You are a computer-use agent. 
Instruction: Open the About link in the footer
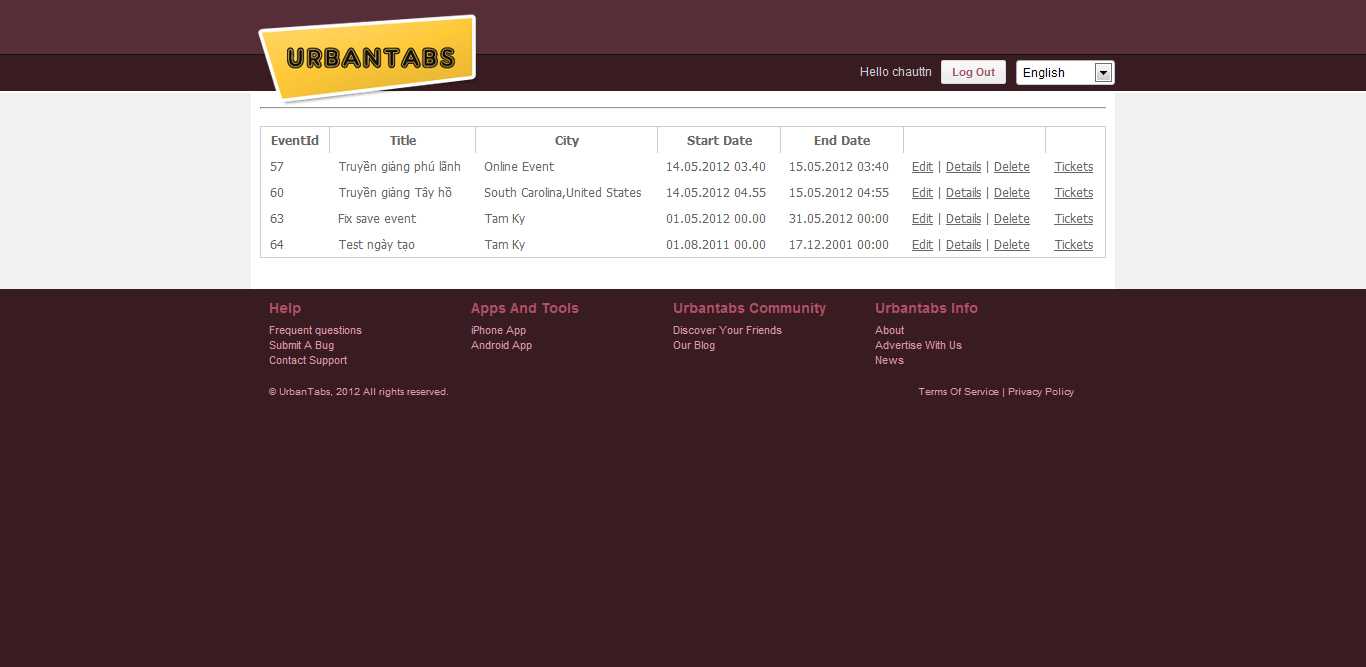(889, 330)
